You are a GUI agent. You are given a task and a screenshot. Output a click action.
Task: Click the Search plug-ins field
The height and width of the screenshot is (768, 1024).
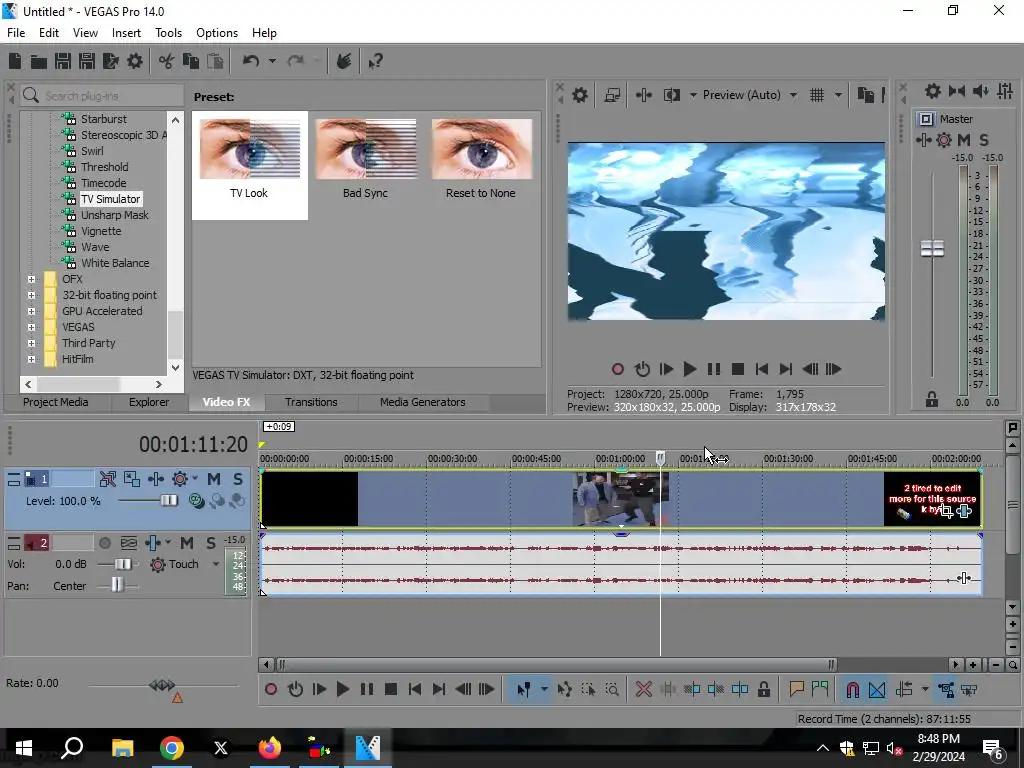[102, 96]
